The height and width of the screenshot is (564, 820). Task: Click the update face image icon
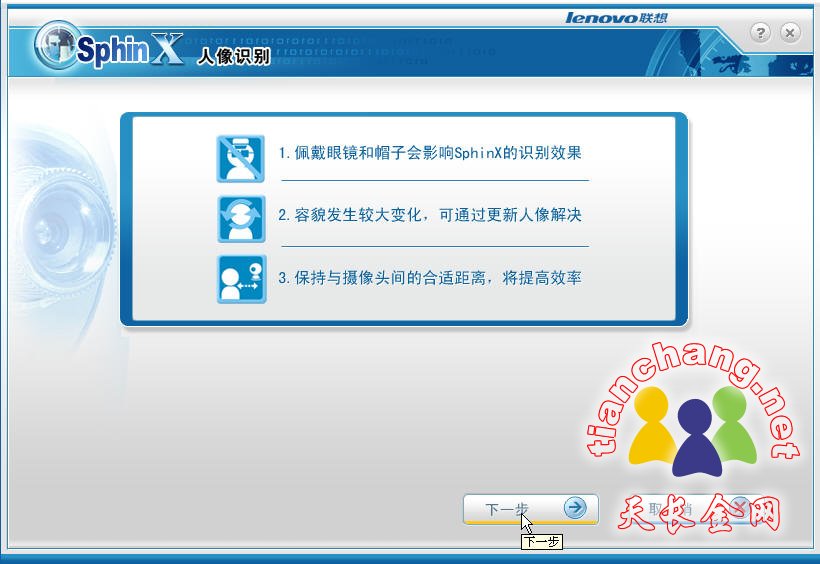click(241, 219)
